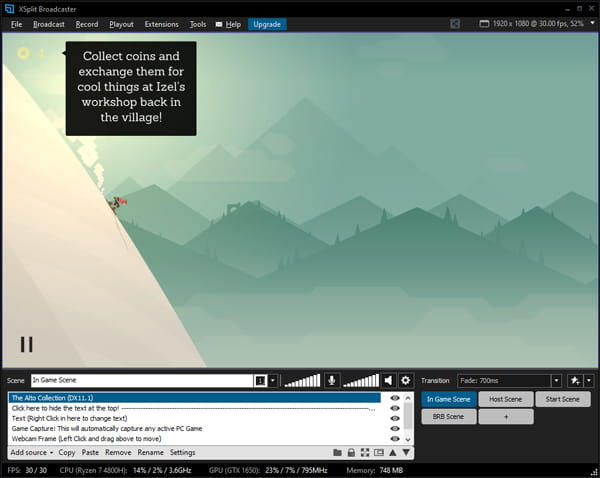Click the In Game Scene name field
The height and width of the screenshot is (478, 600).
pyautogui.click(x=142, y=380)
